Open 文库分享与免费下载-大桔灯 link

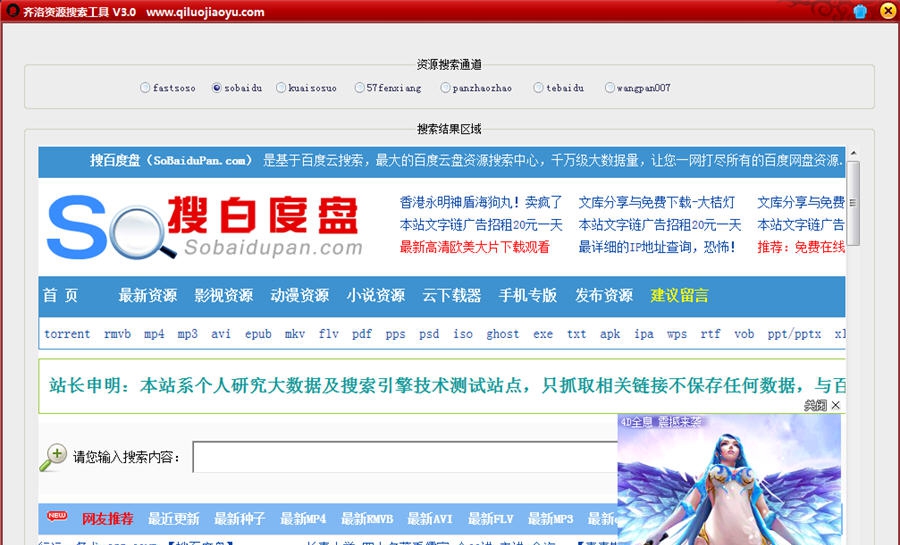pyautogui.click(x=657, y=202)
